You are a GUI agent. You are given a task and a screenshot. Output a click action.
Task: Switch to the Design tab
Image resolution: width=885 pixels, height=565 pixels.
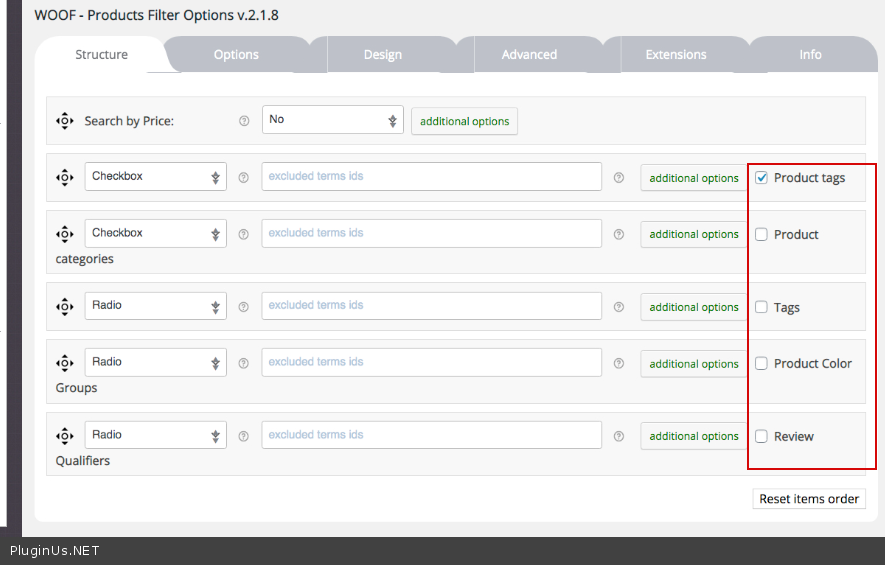[383, 55]
